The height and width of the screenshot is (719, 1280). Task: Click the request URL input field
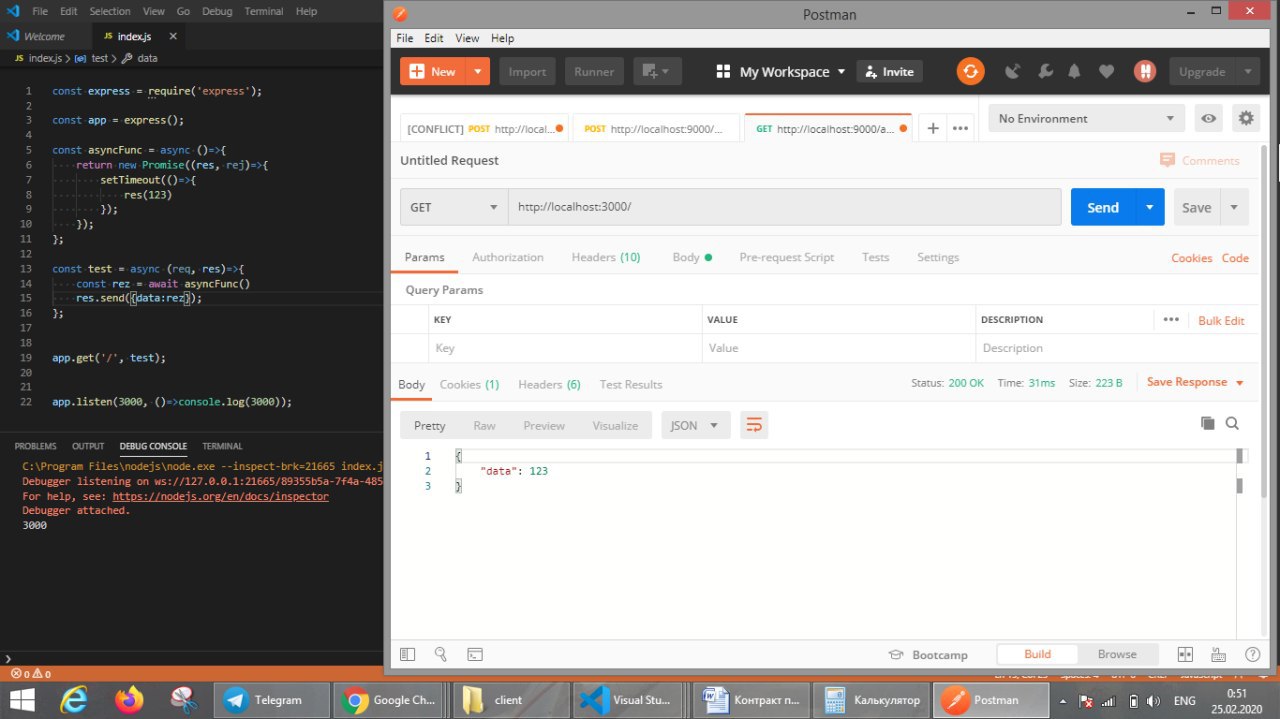pos(784,207)
